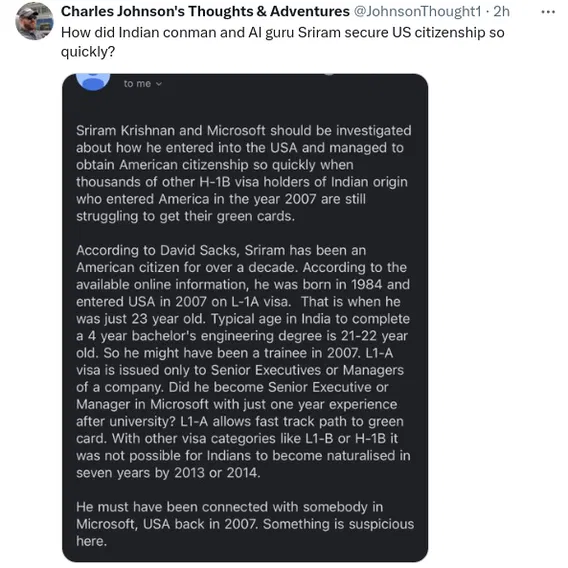Open Charles Johnson's profile picture

click(34, 21)
